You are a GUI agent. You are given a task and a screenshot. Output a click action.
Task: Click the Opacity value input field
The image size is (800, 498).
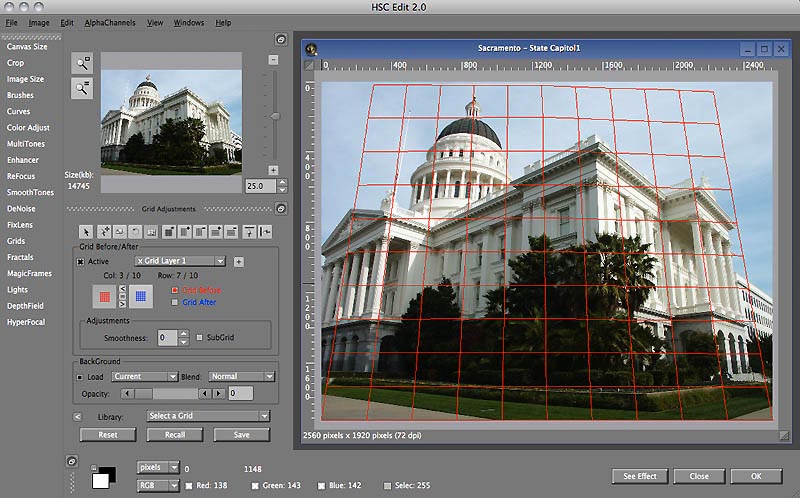[x=240, y=393]
